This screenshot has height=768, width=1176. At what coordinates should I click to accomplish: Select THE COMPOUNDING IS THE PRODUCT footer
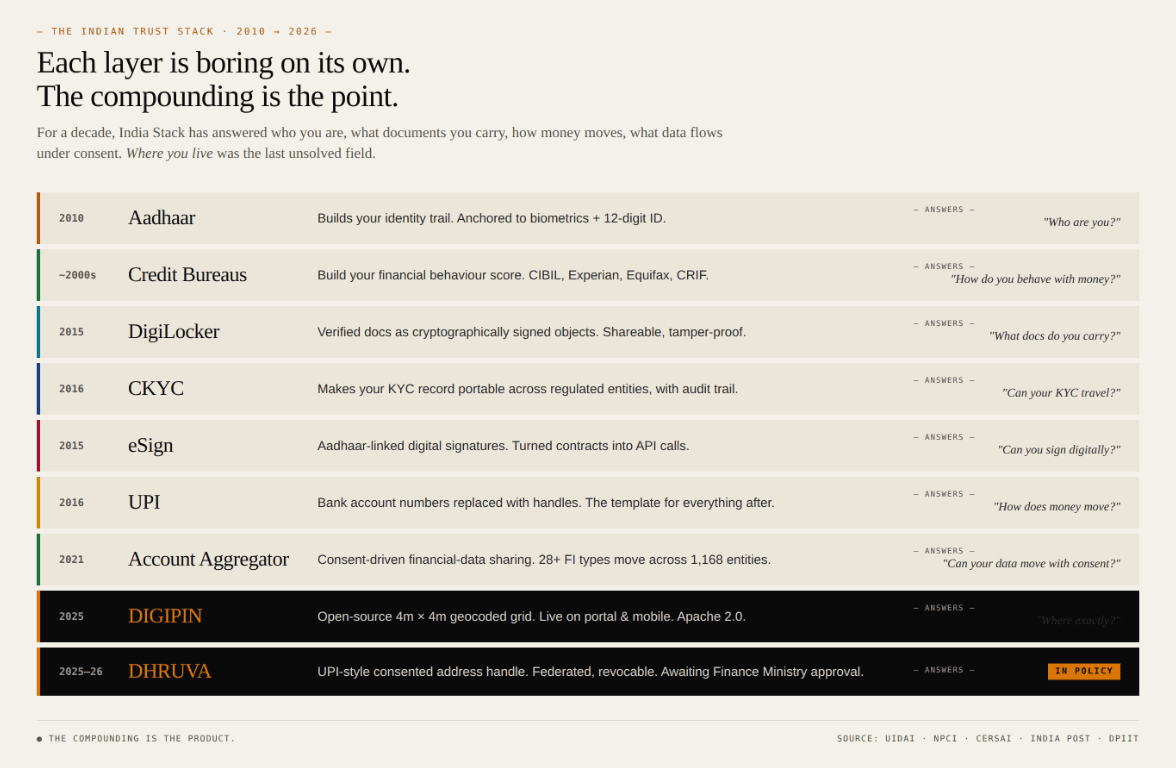(136, 739)
